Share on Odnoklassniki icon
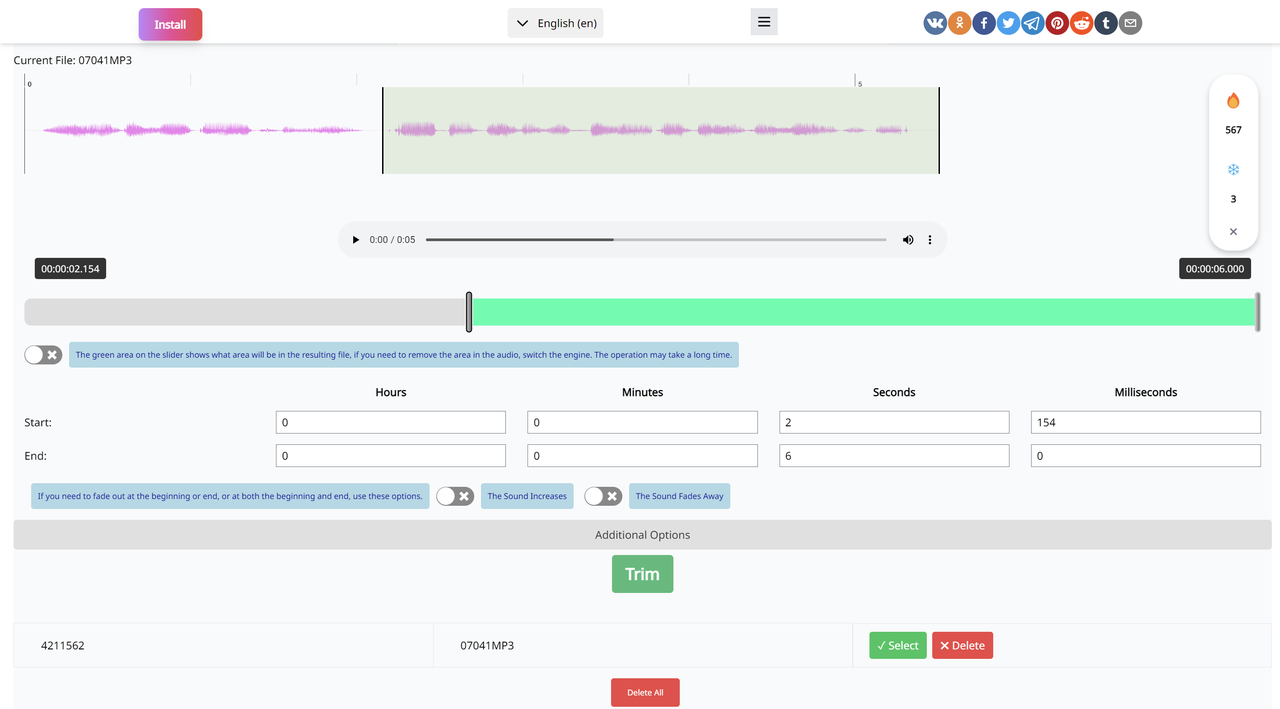Image resolution: width=1280 pixels, height=709 pixels. coord(960,23)
